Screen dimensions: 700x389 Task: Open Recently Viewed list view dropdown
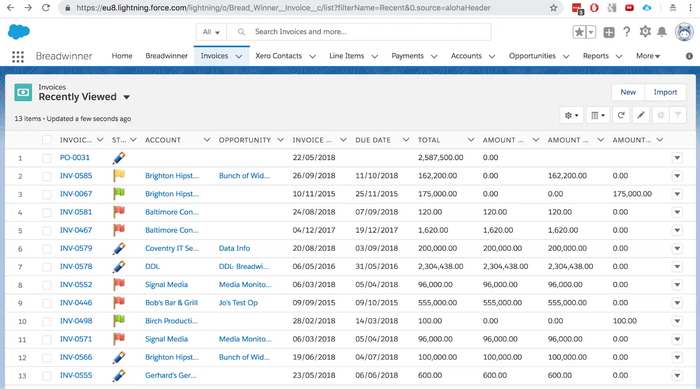click(126, 97)
